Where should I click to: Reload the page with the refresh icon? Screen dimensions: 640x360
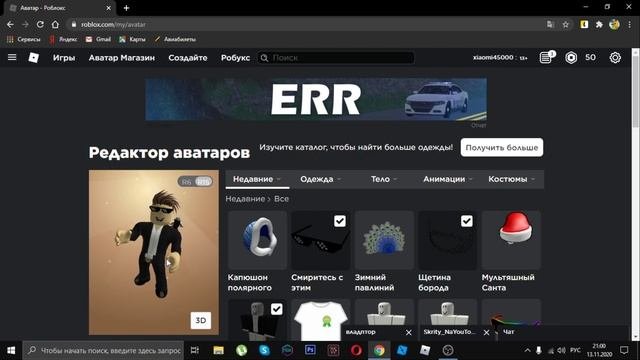(40, 24)
